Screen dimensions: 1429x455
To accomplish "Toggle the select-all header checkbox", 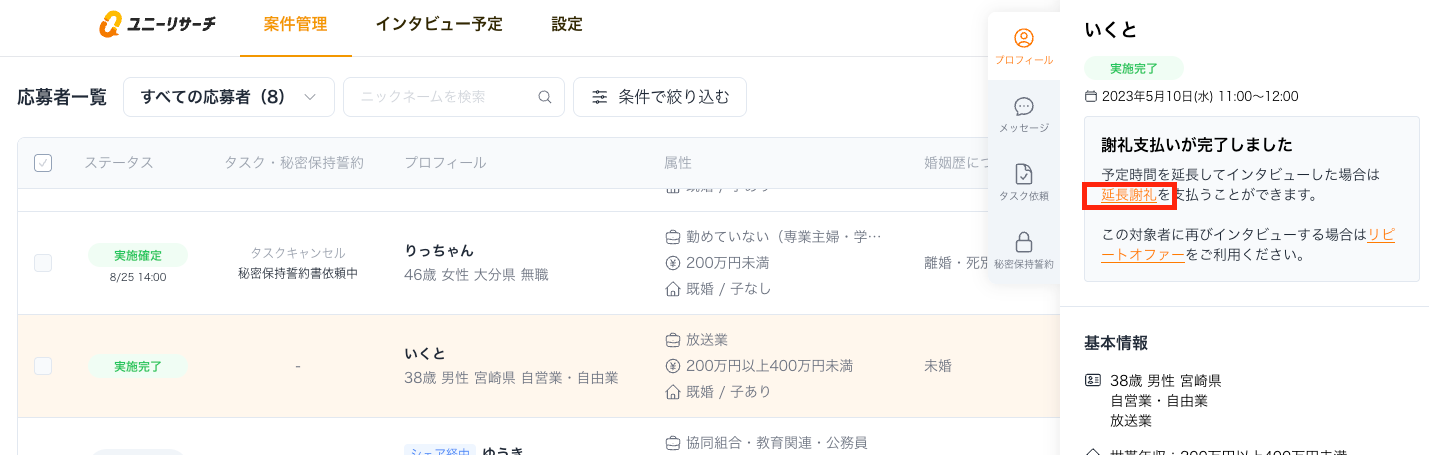I will click(x=43, y=163).
